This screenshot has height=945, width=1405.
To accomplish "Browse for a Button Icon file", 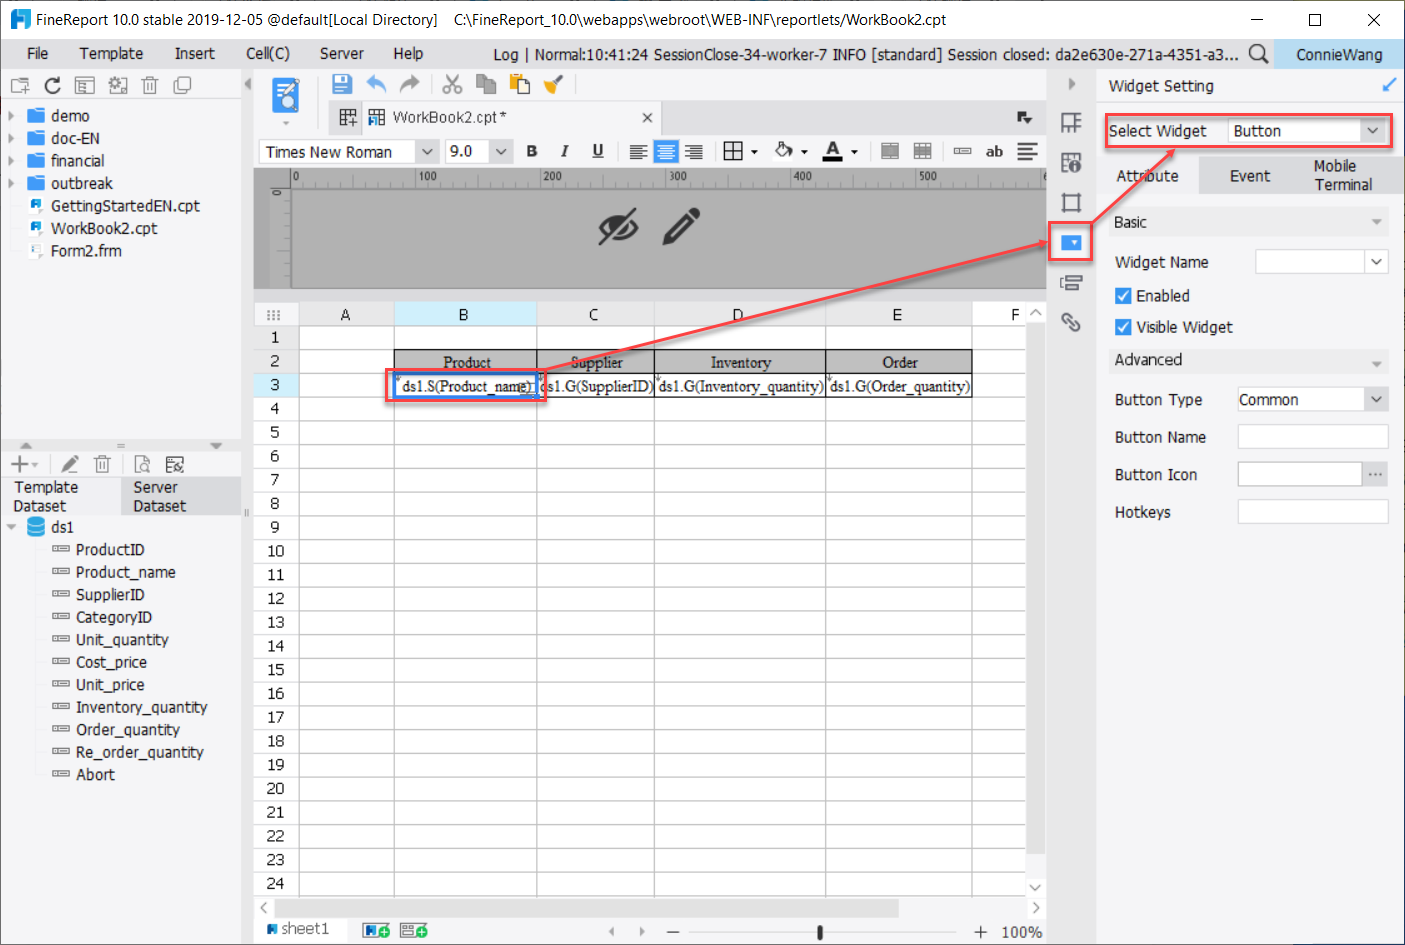I will (1376, 474).
